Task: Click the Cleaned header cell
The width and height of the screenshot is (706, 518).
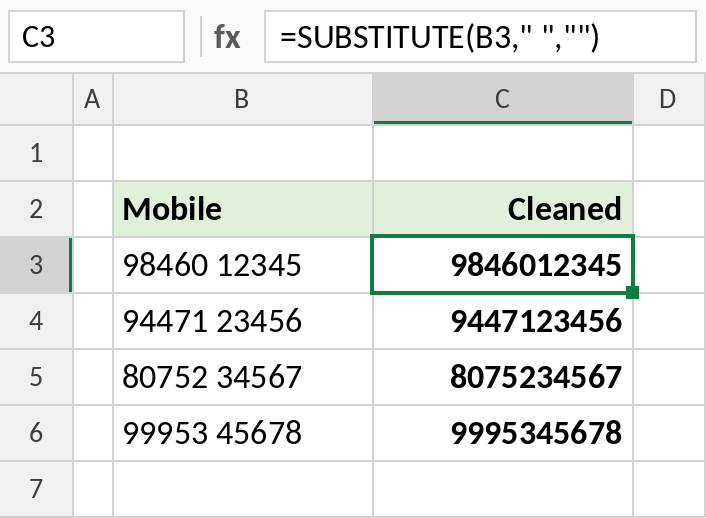Action: pos(503,209)
